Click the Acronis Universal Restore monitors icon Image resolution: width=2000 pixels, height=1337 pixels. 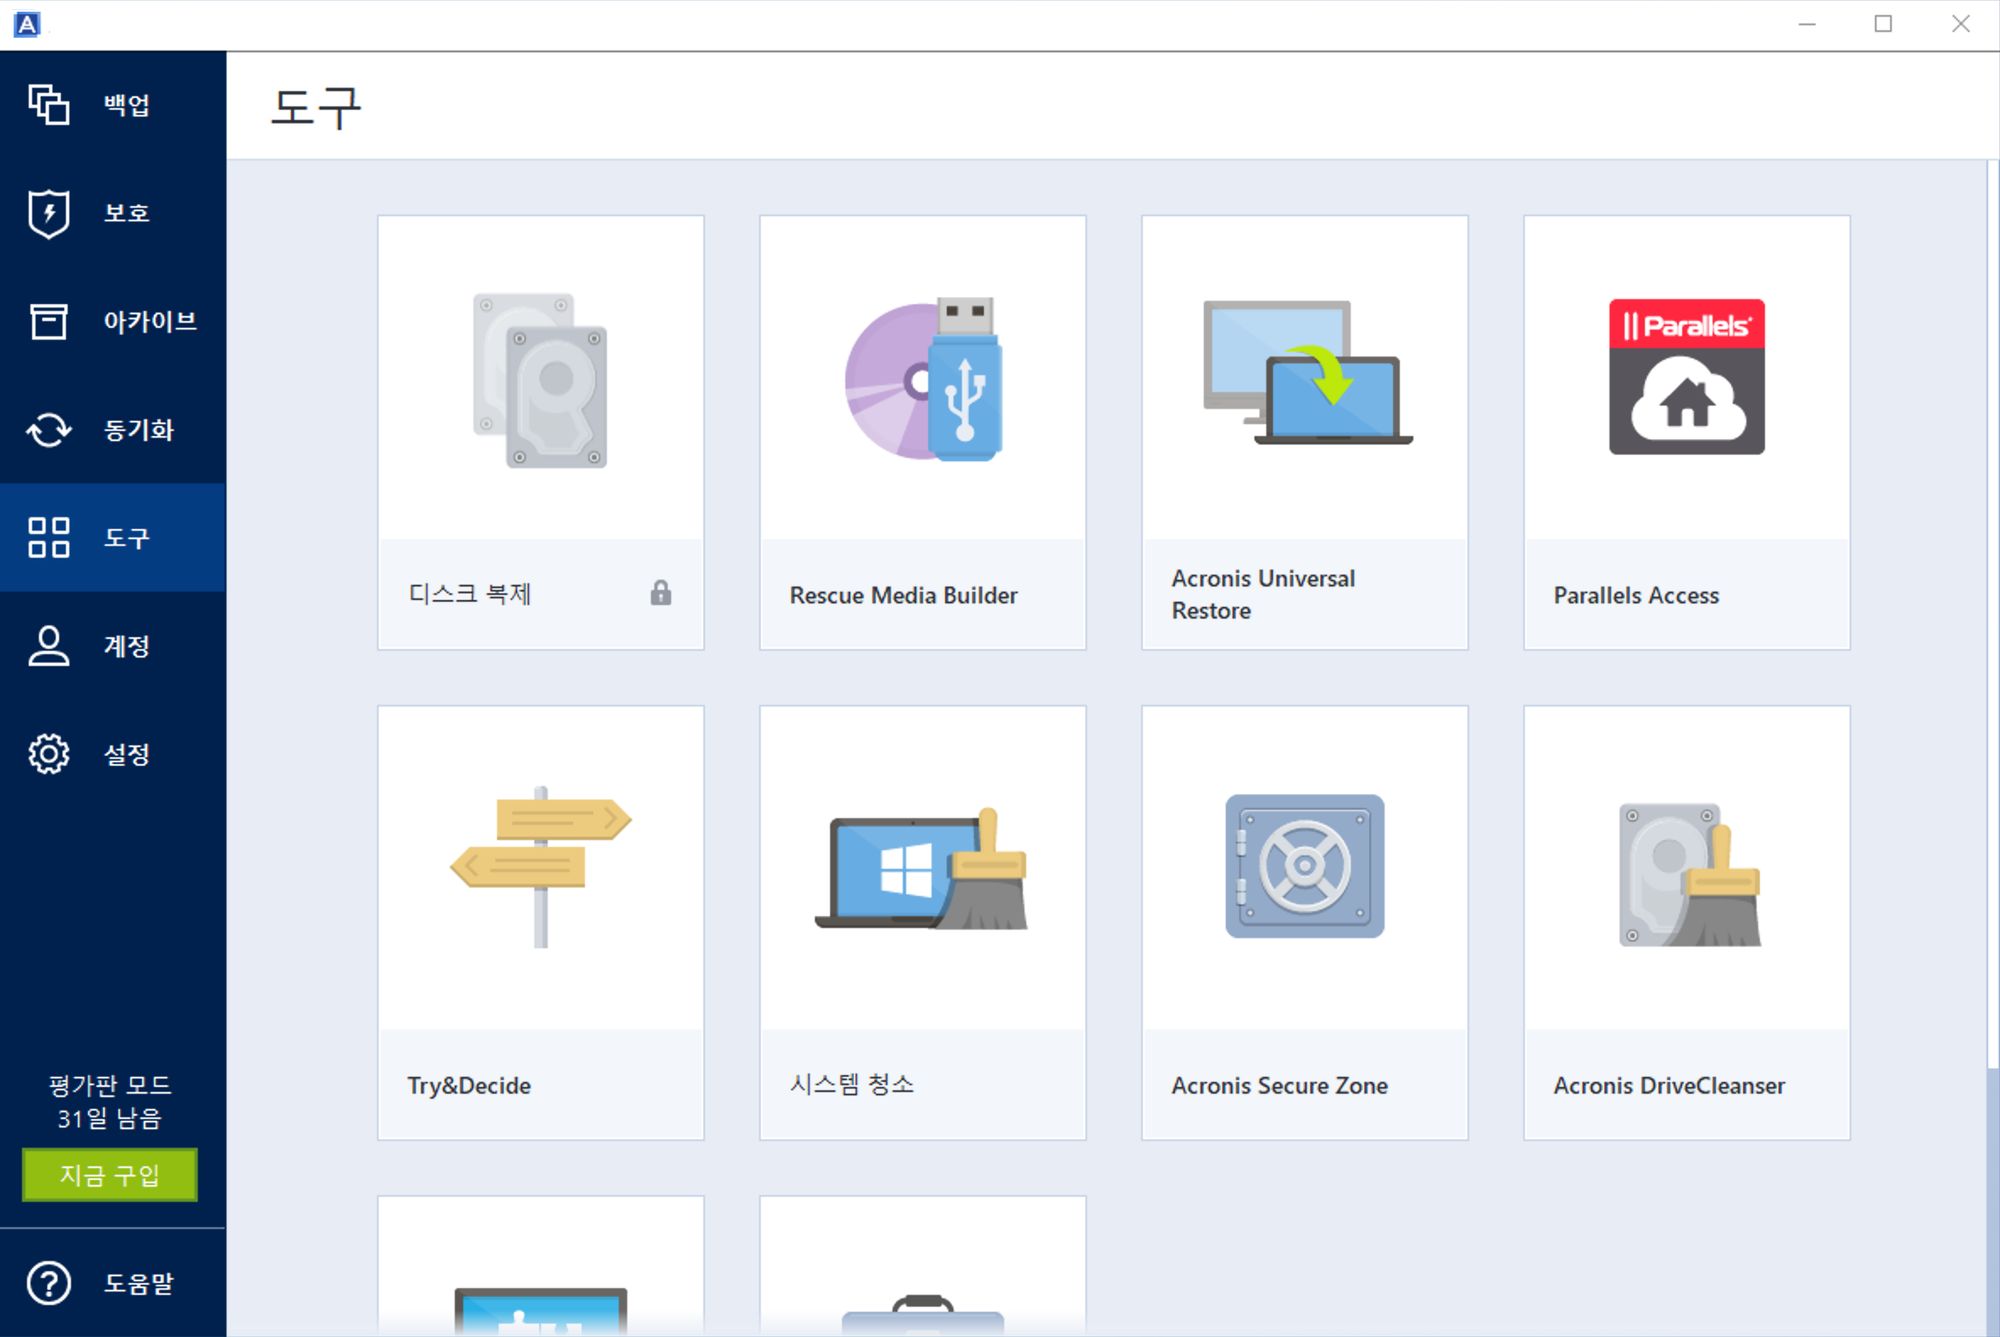tap(1307, 373)
